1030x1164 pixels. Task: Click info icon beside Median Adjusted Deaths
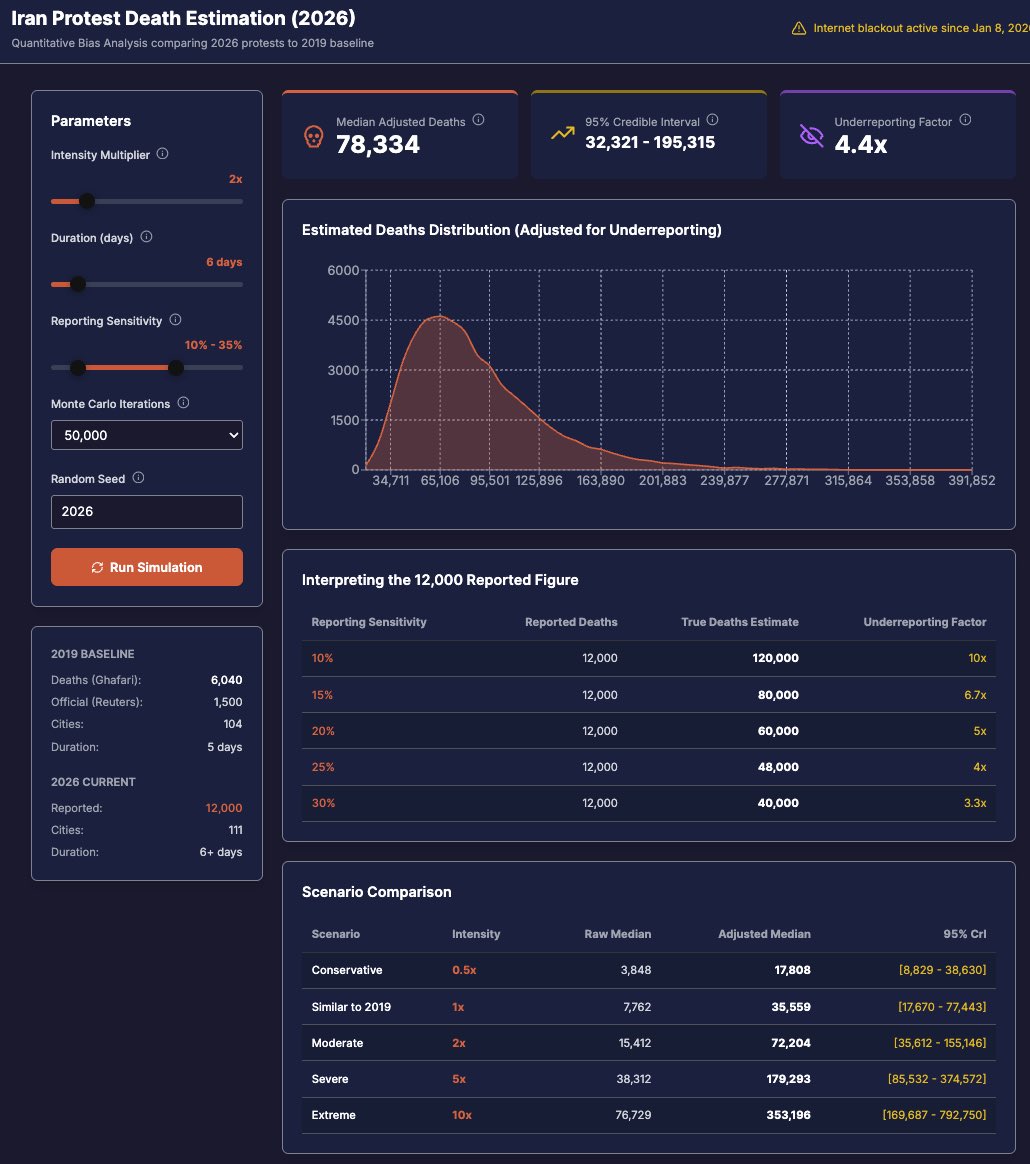coord(478,120)
